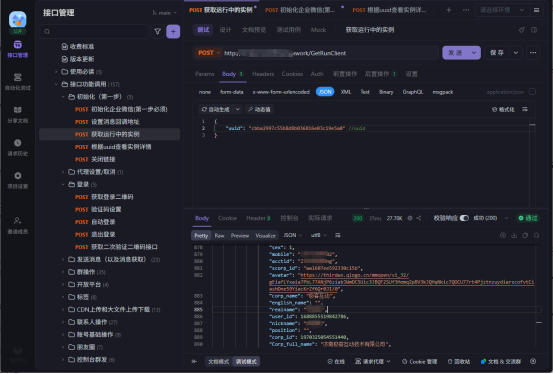Open the 后置操作 tab
Viewport: 553px width, 374px height.
click(380, 74)
